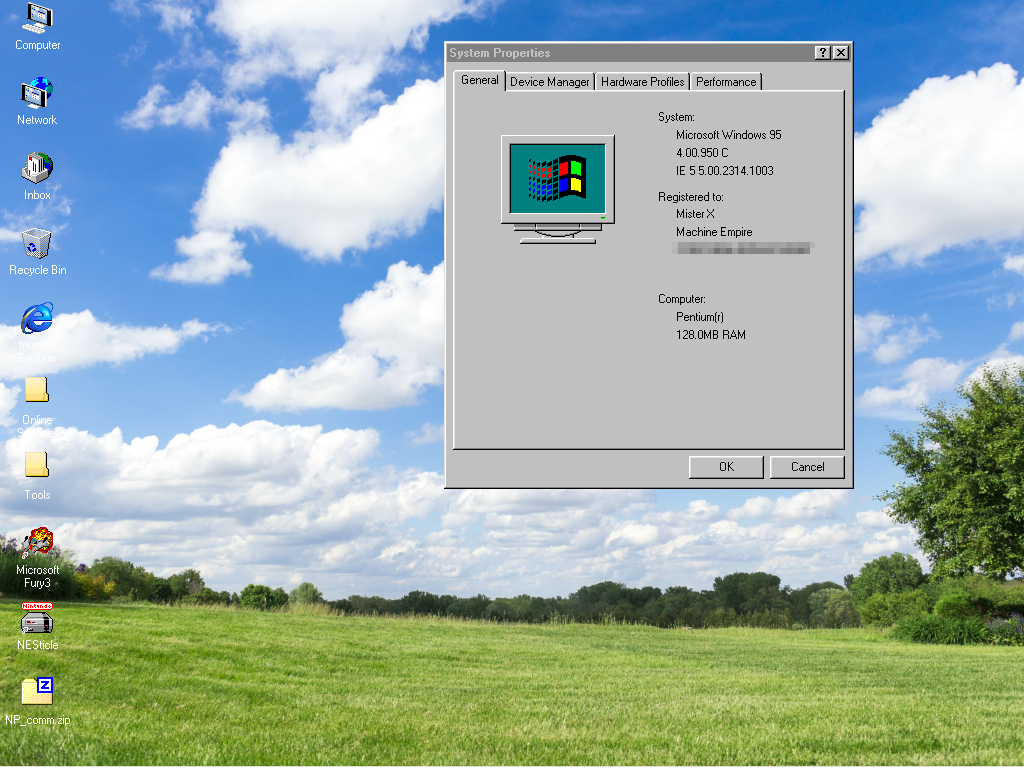Switch to the General tab
This screenshot has height=768, width=1024.
(479, 80)
